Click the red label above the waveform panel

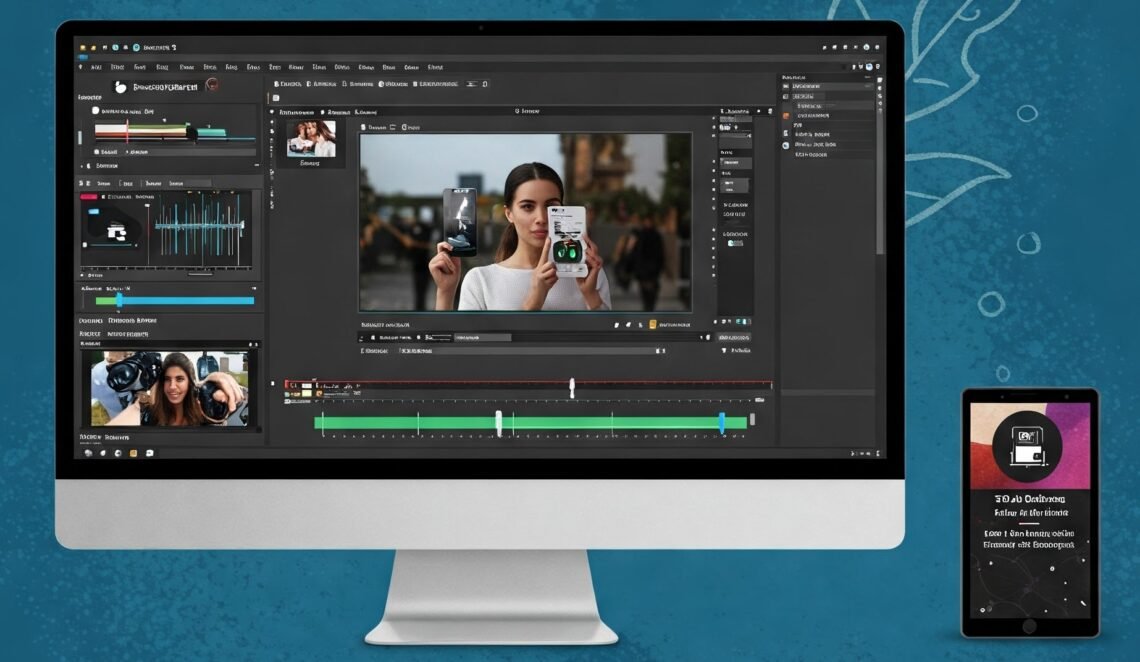tap(89, 197)
